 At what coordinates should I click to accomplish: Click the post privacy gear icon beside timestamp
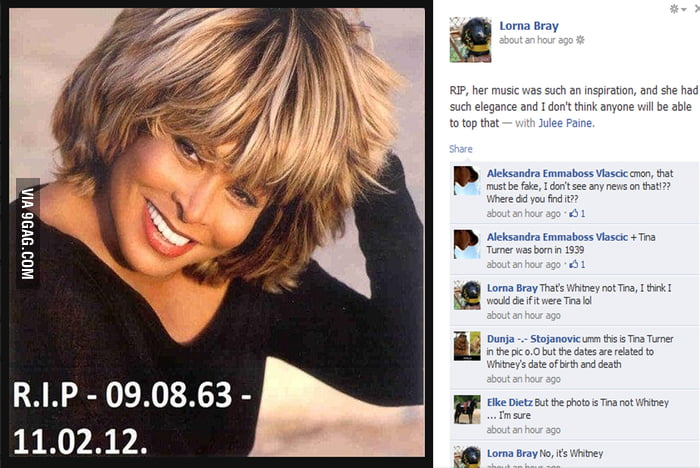tap(580, 40)
